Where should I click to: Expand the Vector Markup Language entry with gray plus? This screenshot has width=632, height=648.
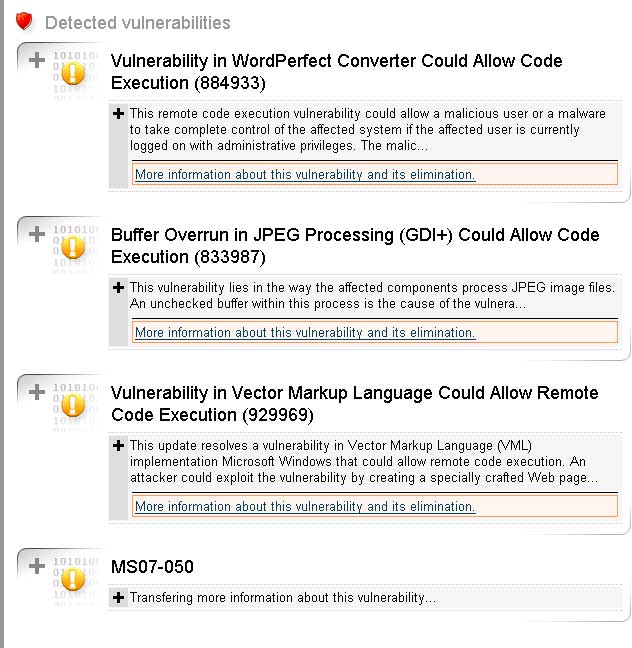pos(37,392)
